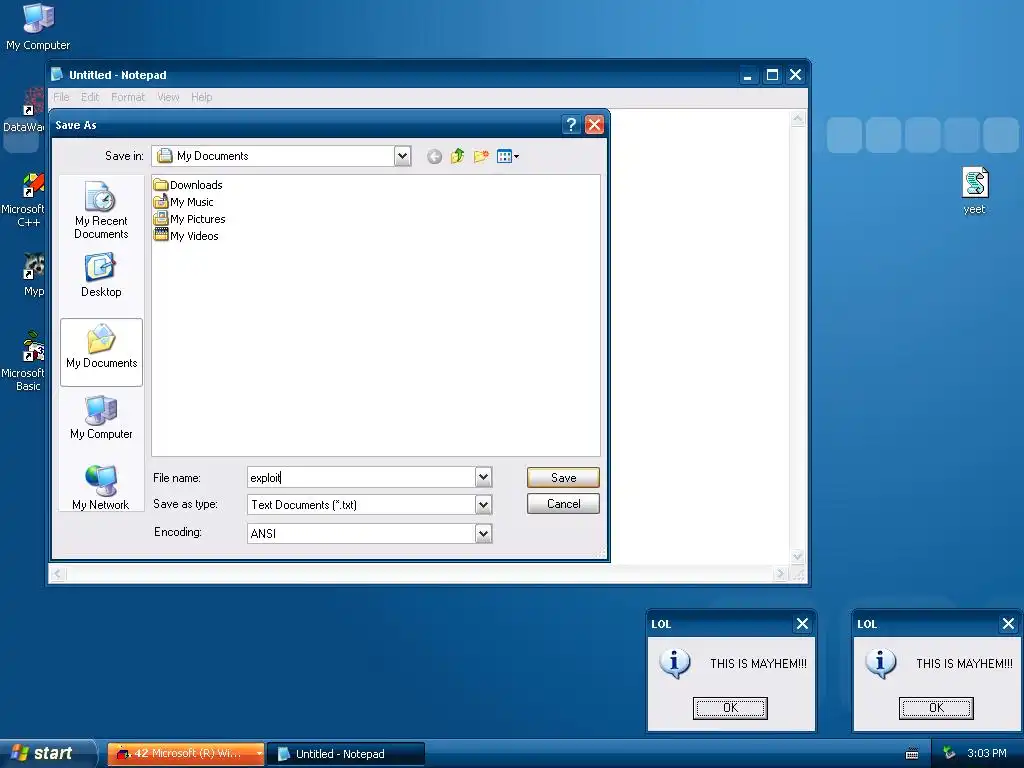Click Notepad vertical scrollbar down arrow

tap(797, 557)
